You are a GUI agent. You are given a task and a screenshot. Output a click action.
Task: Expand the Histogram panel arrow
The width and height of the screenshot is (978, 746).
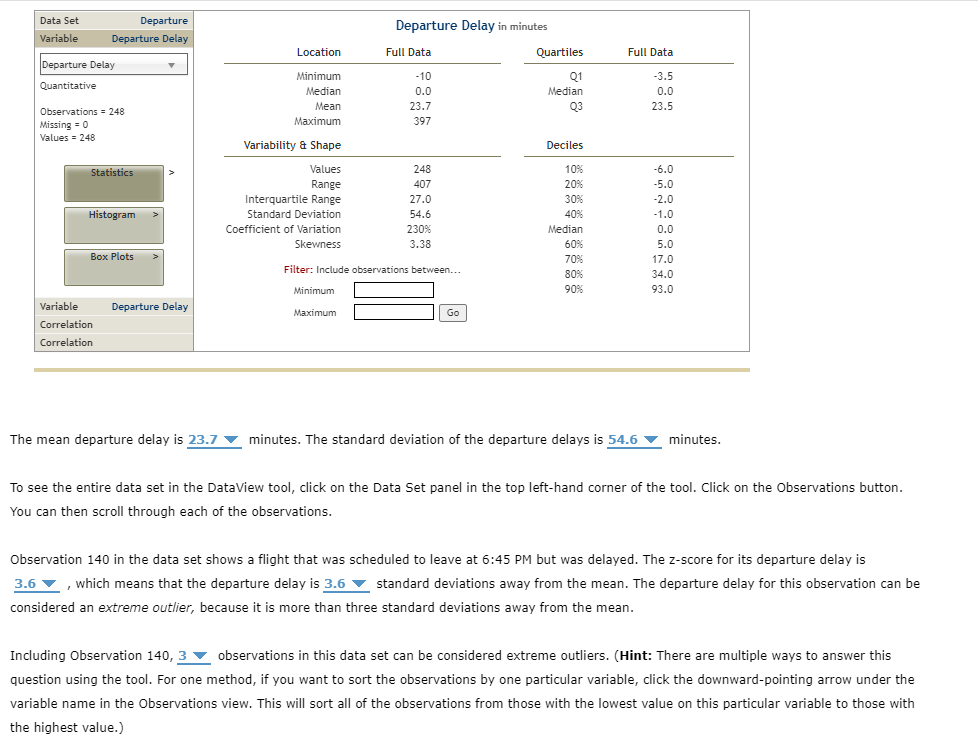coord(153,215)
